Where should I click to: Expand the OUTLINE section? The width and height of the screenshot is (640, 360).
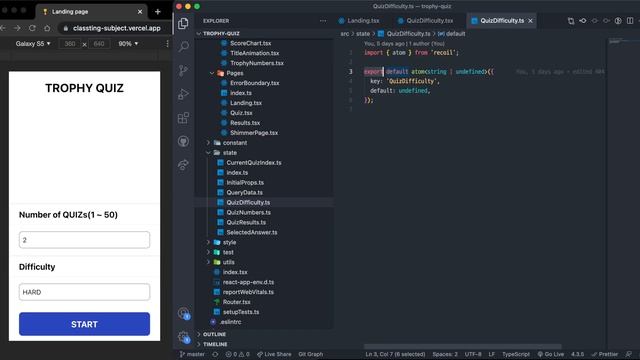[x=214, y=334]
